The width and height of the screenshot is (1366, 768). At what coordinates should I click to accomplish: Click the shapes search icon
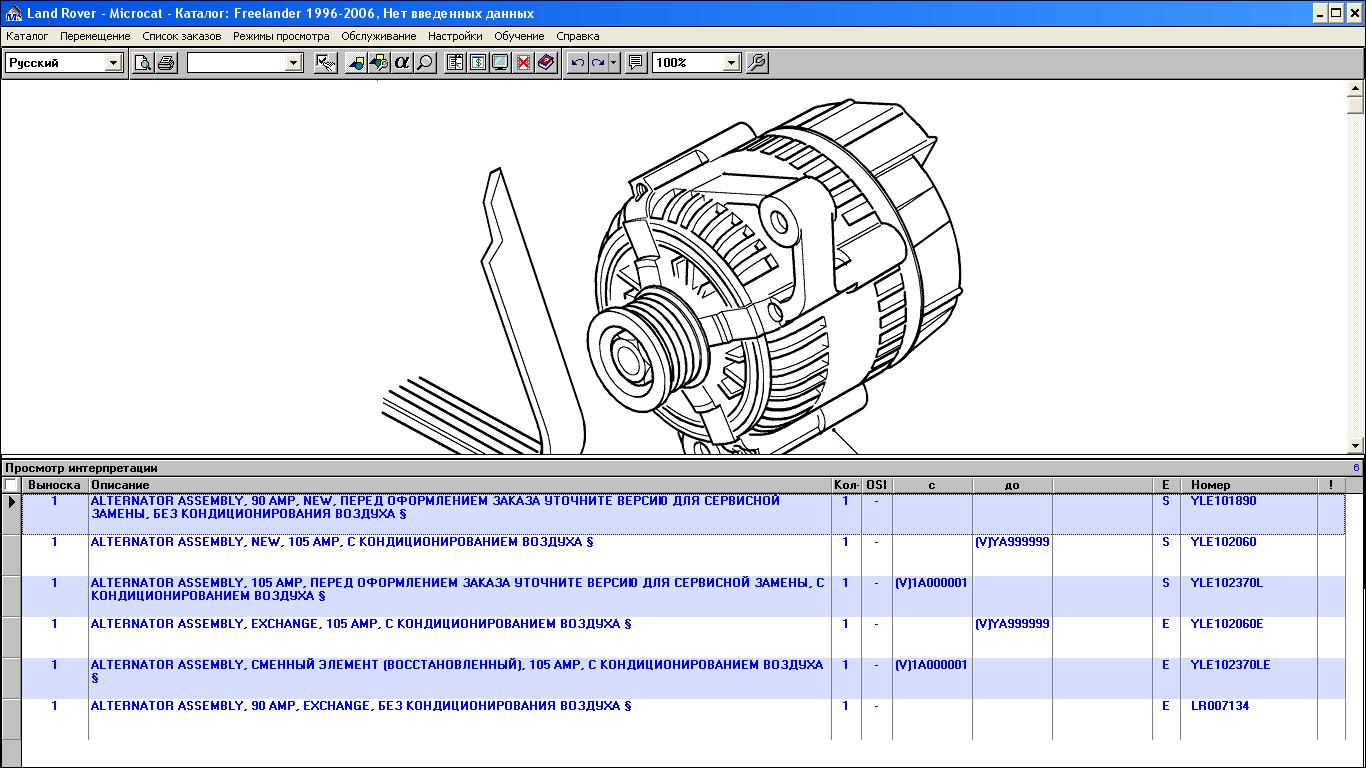coord(356,63)
